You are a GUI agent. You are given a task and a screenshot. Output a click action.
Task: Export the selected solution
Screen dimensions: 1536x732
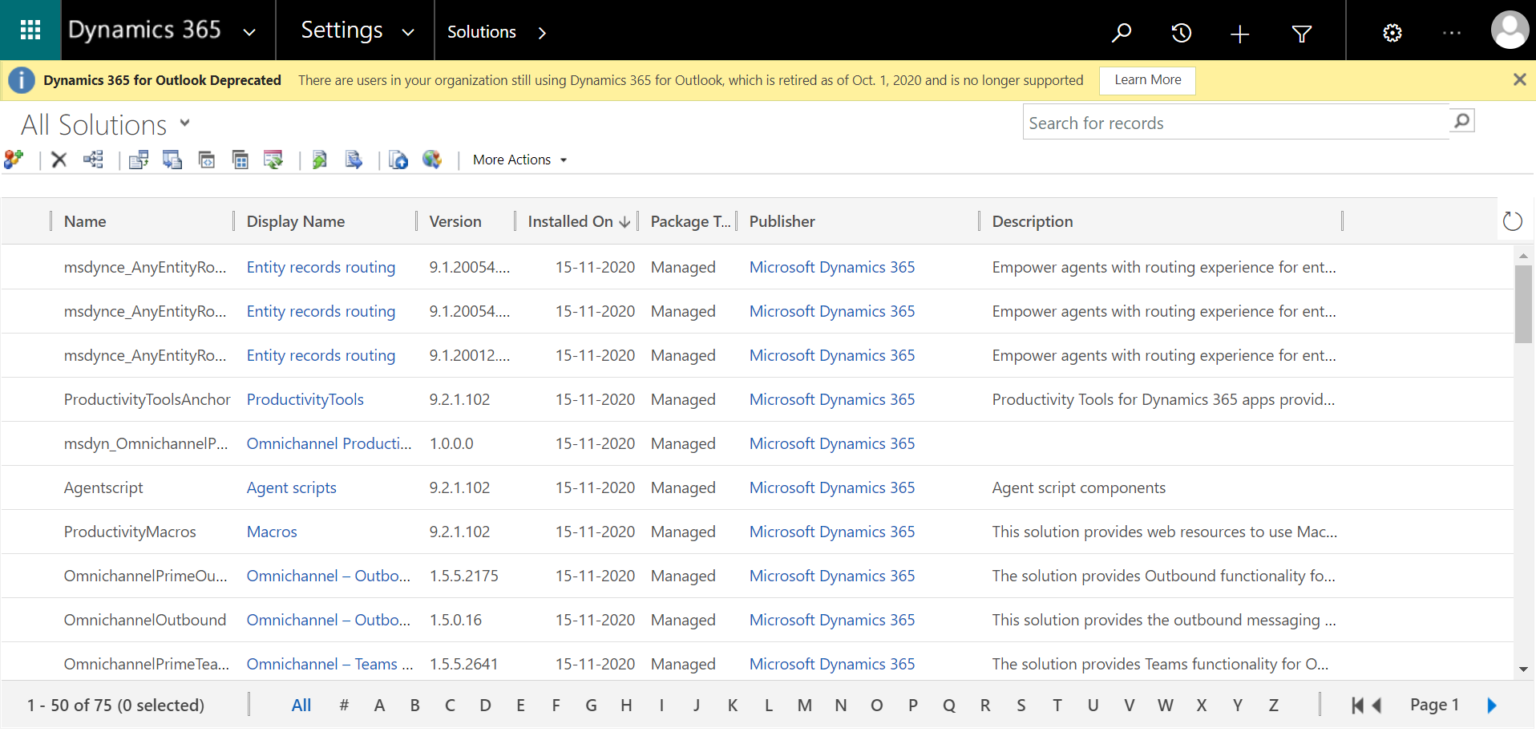click(x=353, y=159)
